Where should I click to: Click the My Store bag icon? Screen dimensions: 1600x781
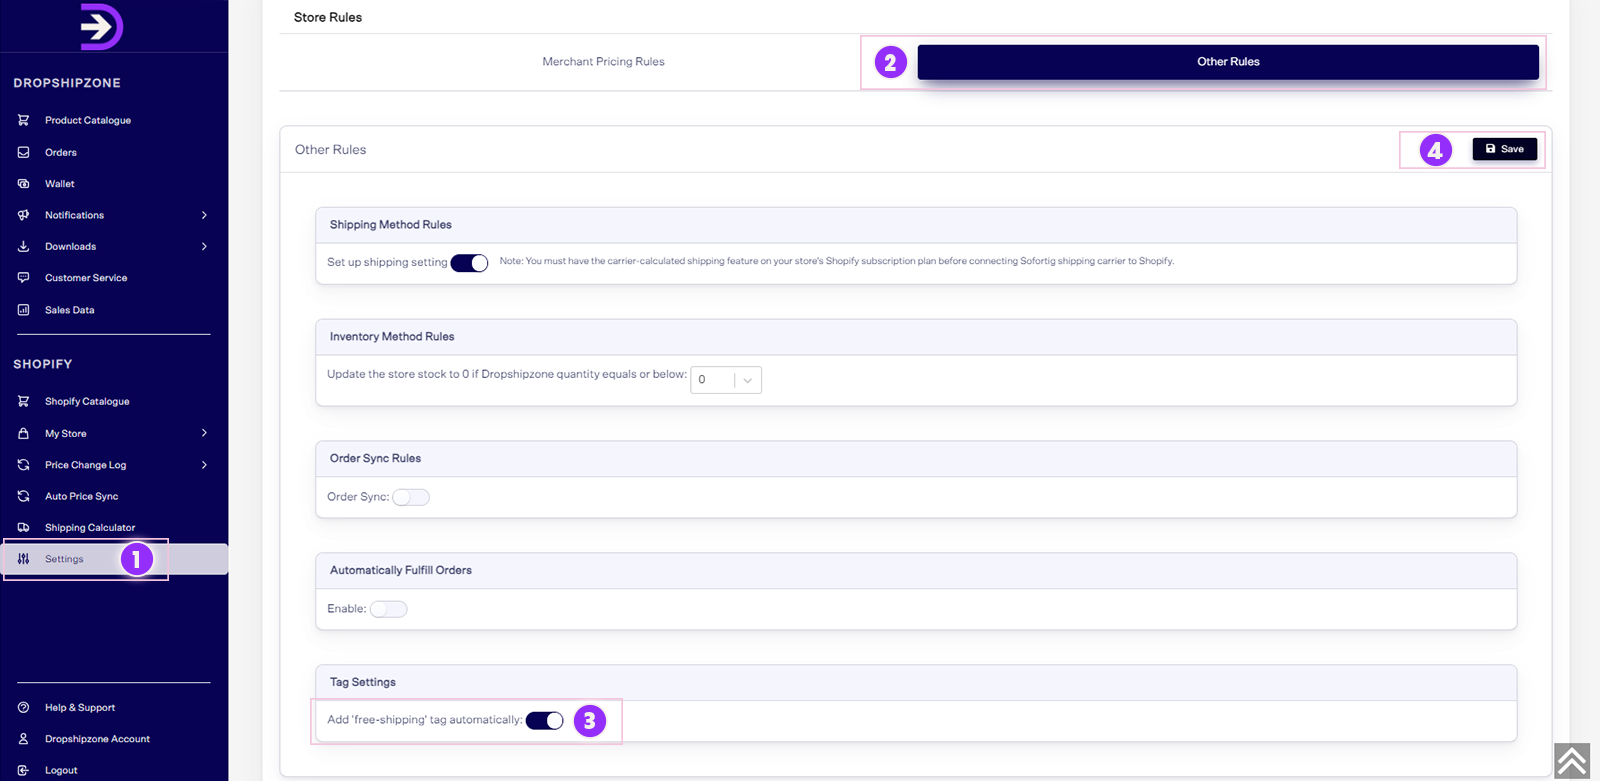click(23, 433)
